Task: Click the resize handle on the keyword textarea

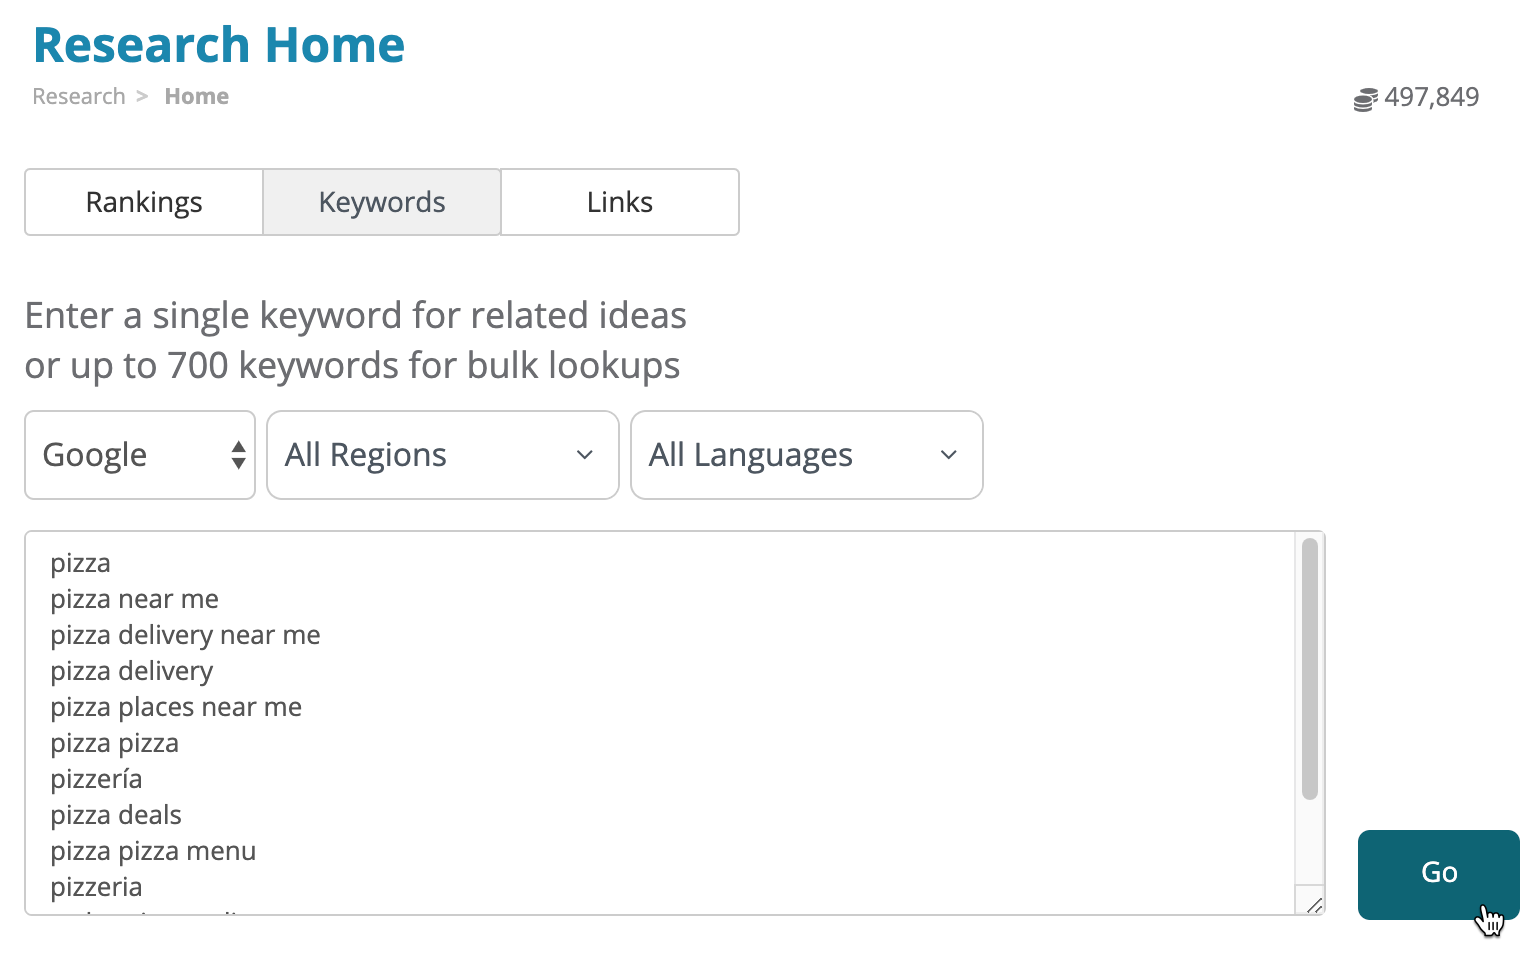Action: point(1314,905)
